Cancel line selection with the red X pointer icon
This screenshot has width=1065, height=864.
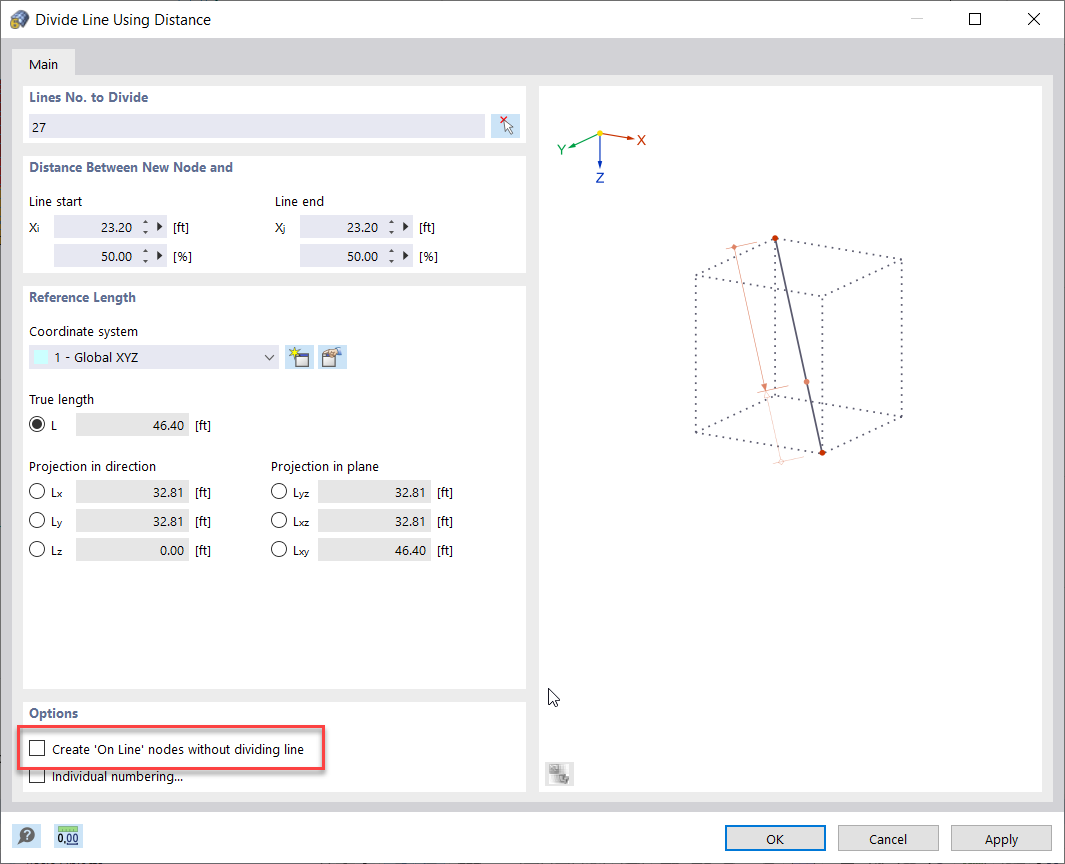click(505, 125)
